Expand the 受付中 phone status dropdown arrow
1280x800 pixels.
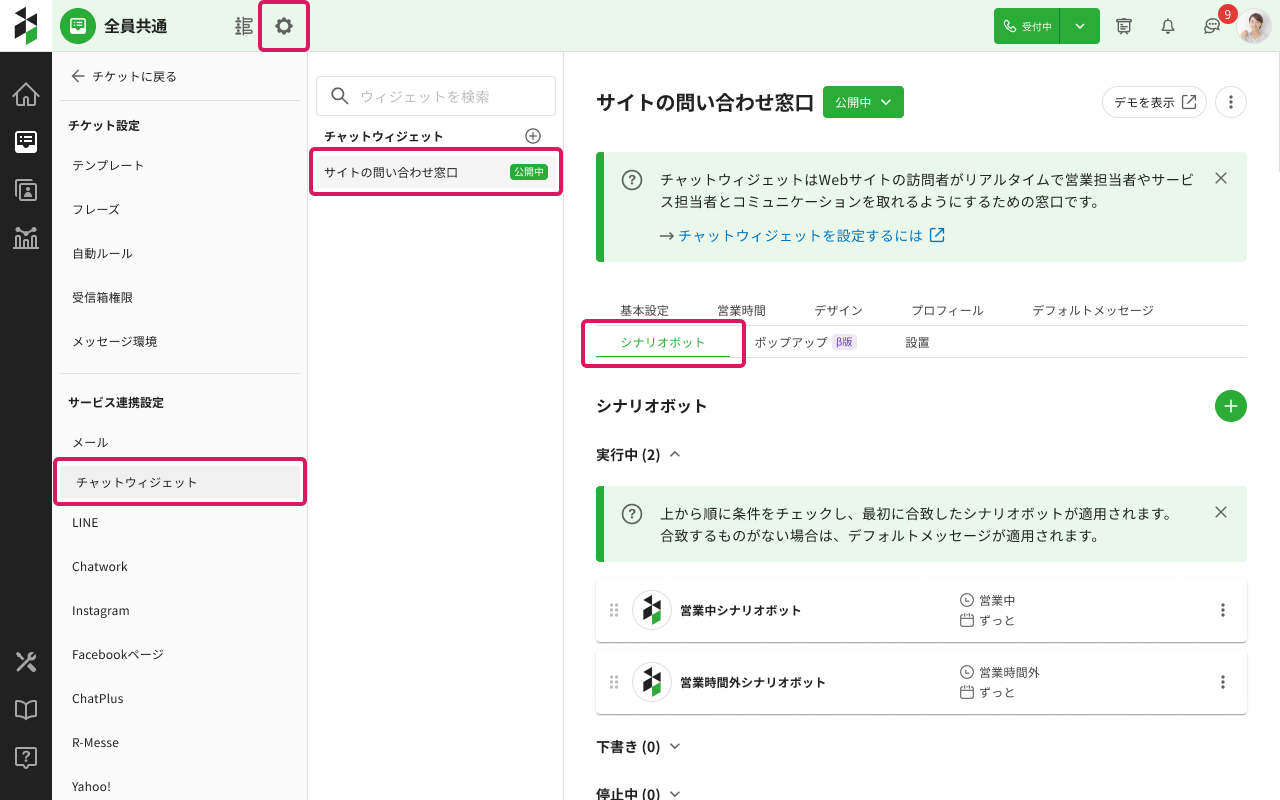pos(1080,26)
